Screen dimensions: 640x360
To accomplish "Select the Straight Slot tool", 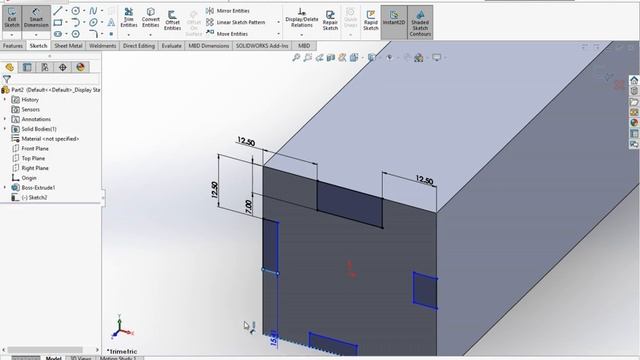I will click(x=58, y=34).
